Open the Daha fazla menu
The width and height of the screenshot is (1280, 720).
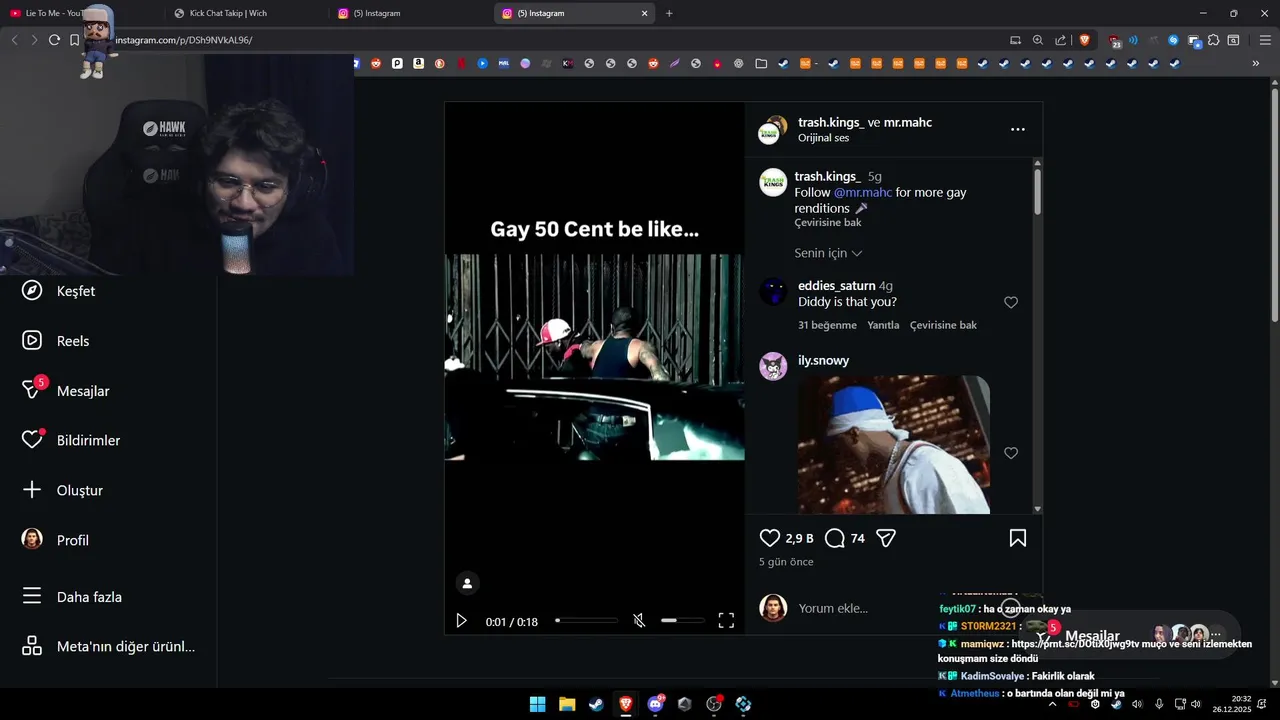tap(71, 597)
